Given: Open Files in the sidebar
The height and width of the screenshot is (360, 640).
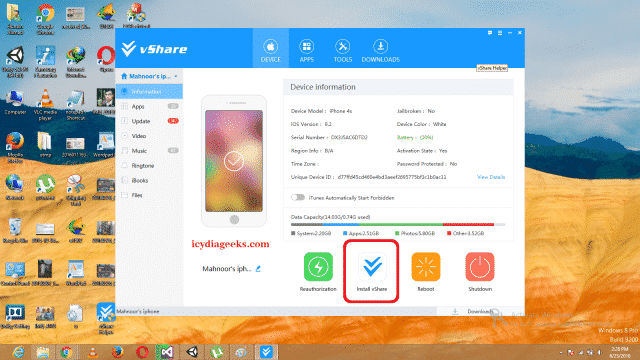Looking at the screenshot, I should coord(149,195).
